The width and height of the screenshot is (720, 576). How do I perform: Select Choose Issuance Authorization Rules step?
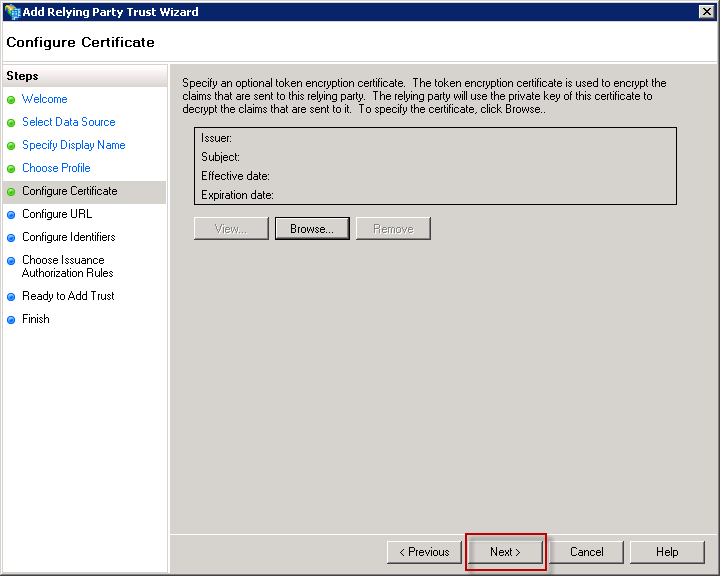[68, 266]
